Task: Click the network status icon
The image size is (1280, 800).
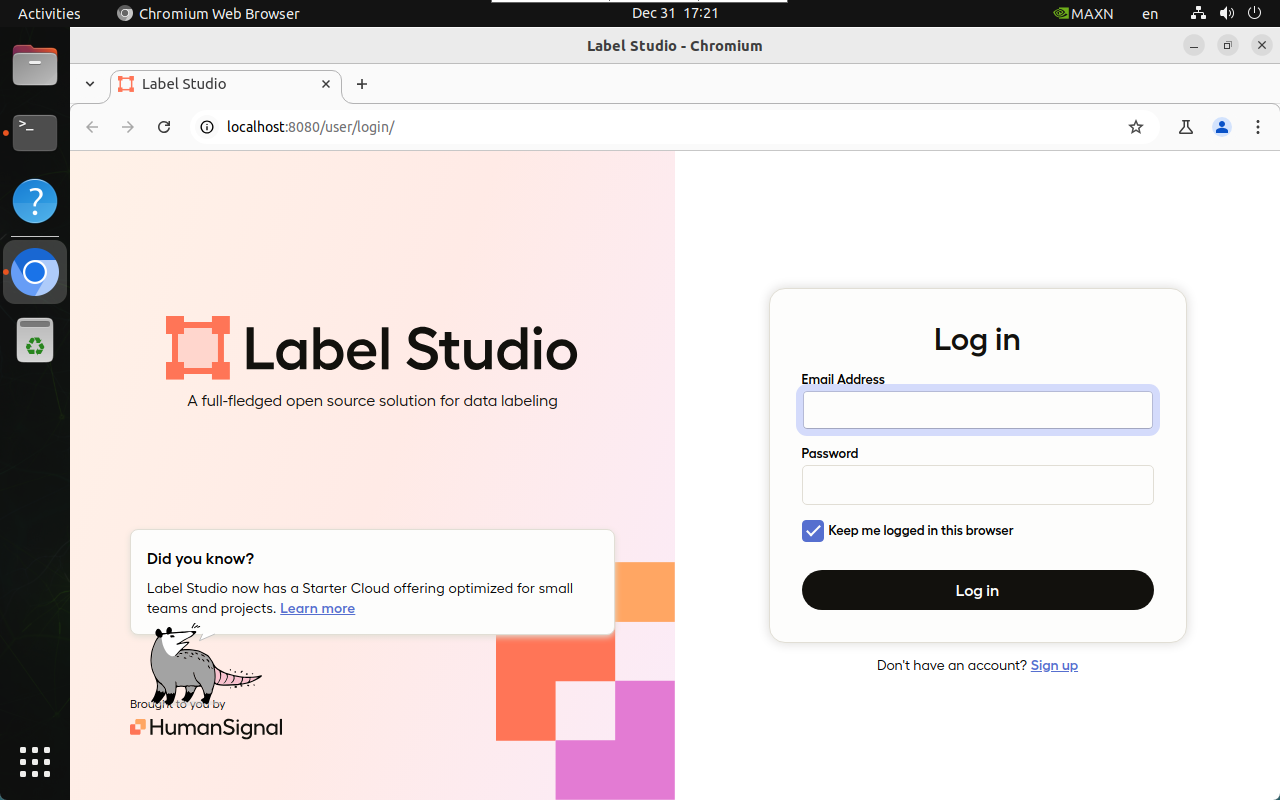Action: click(1199, 14)
